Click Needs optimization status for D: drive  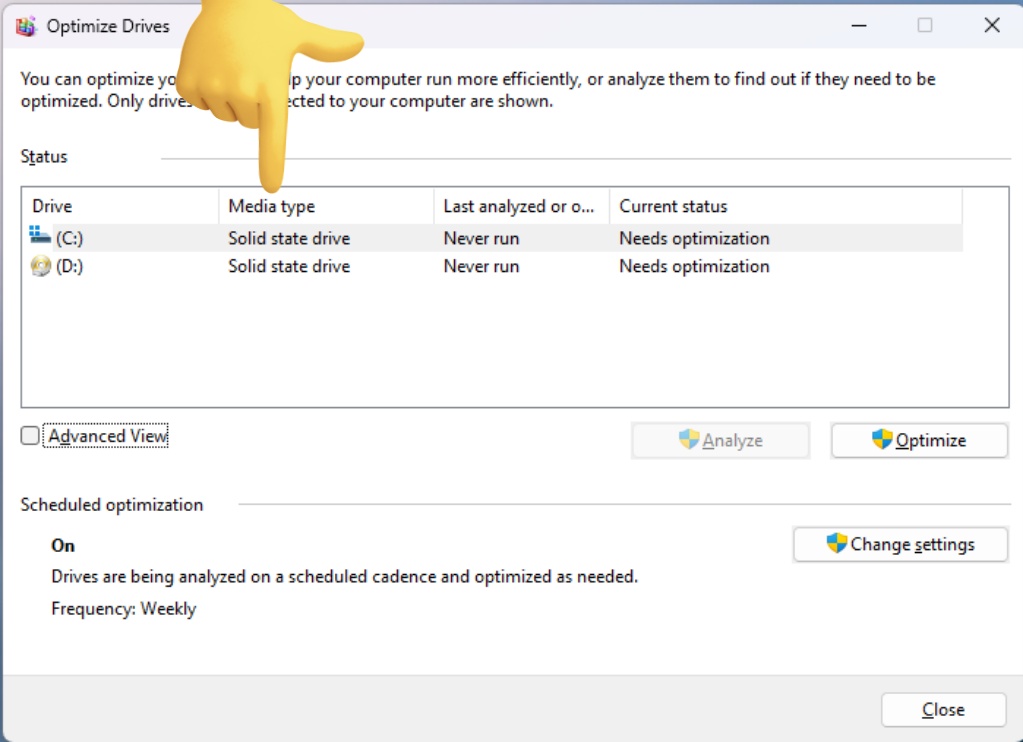tap(694, 267)
